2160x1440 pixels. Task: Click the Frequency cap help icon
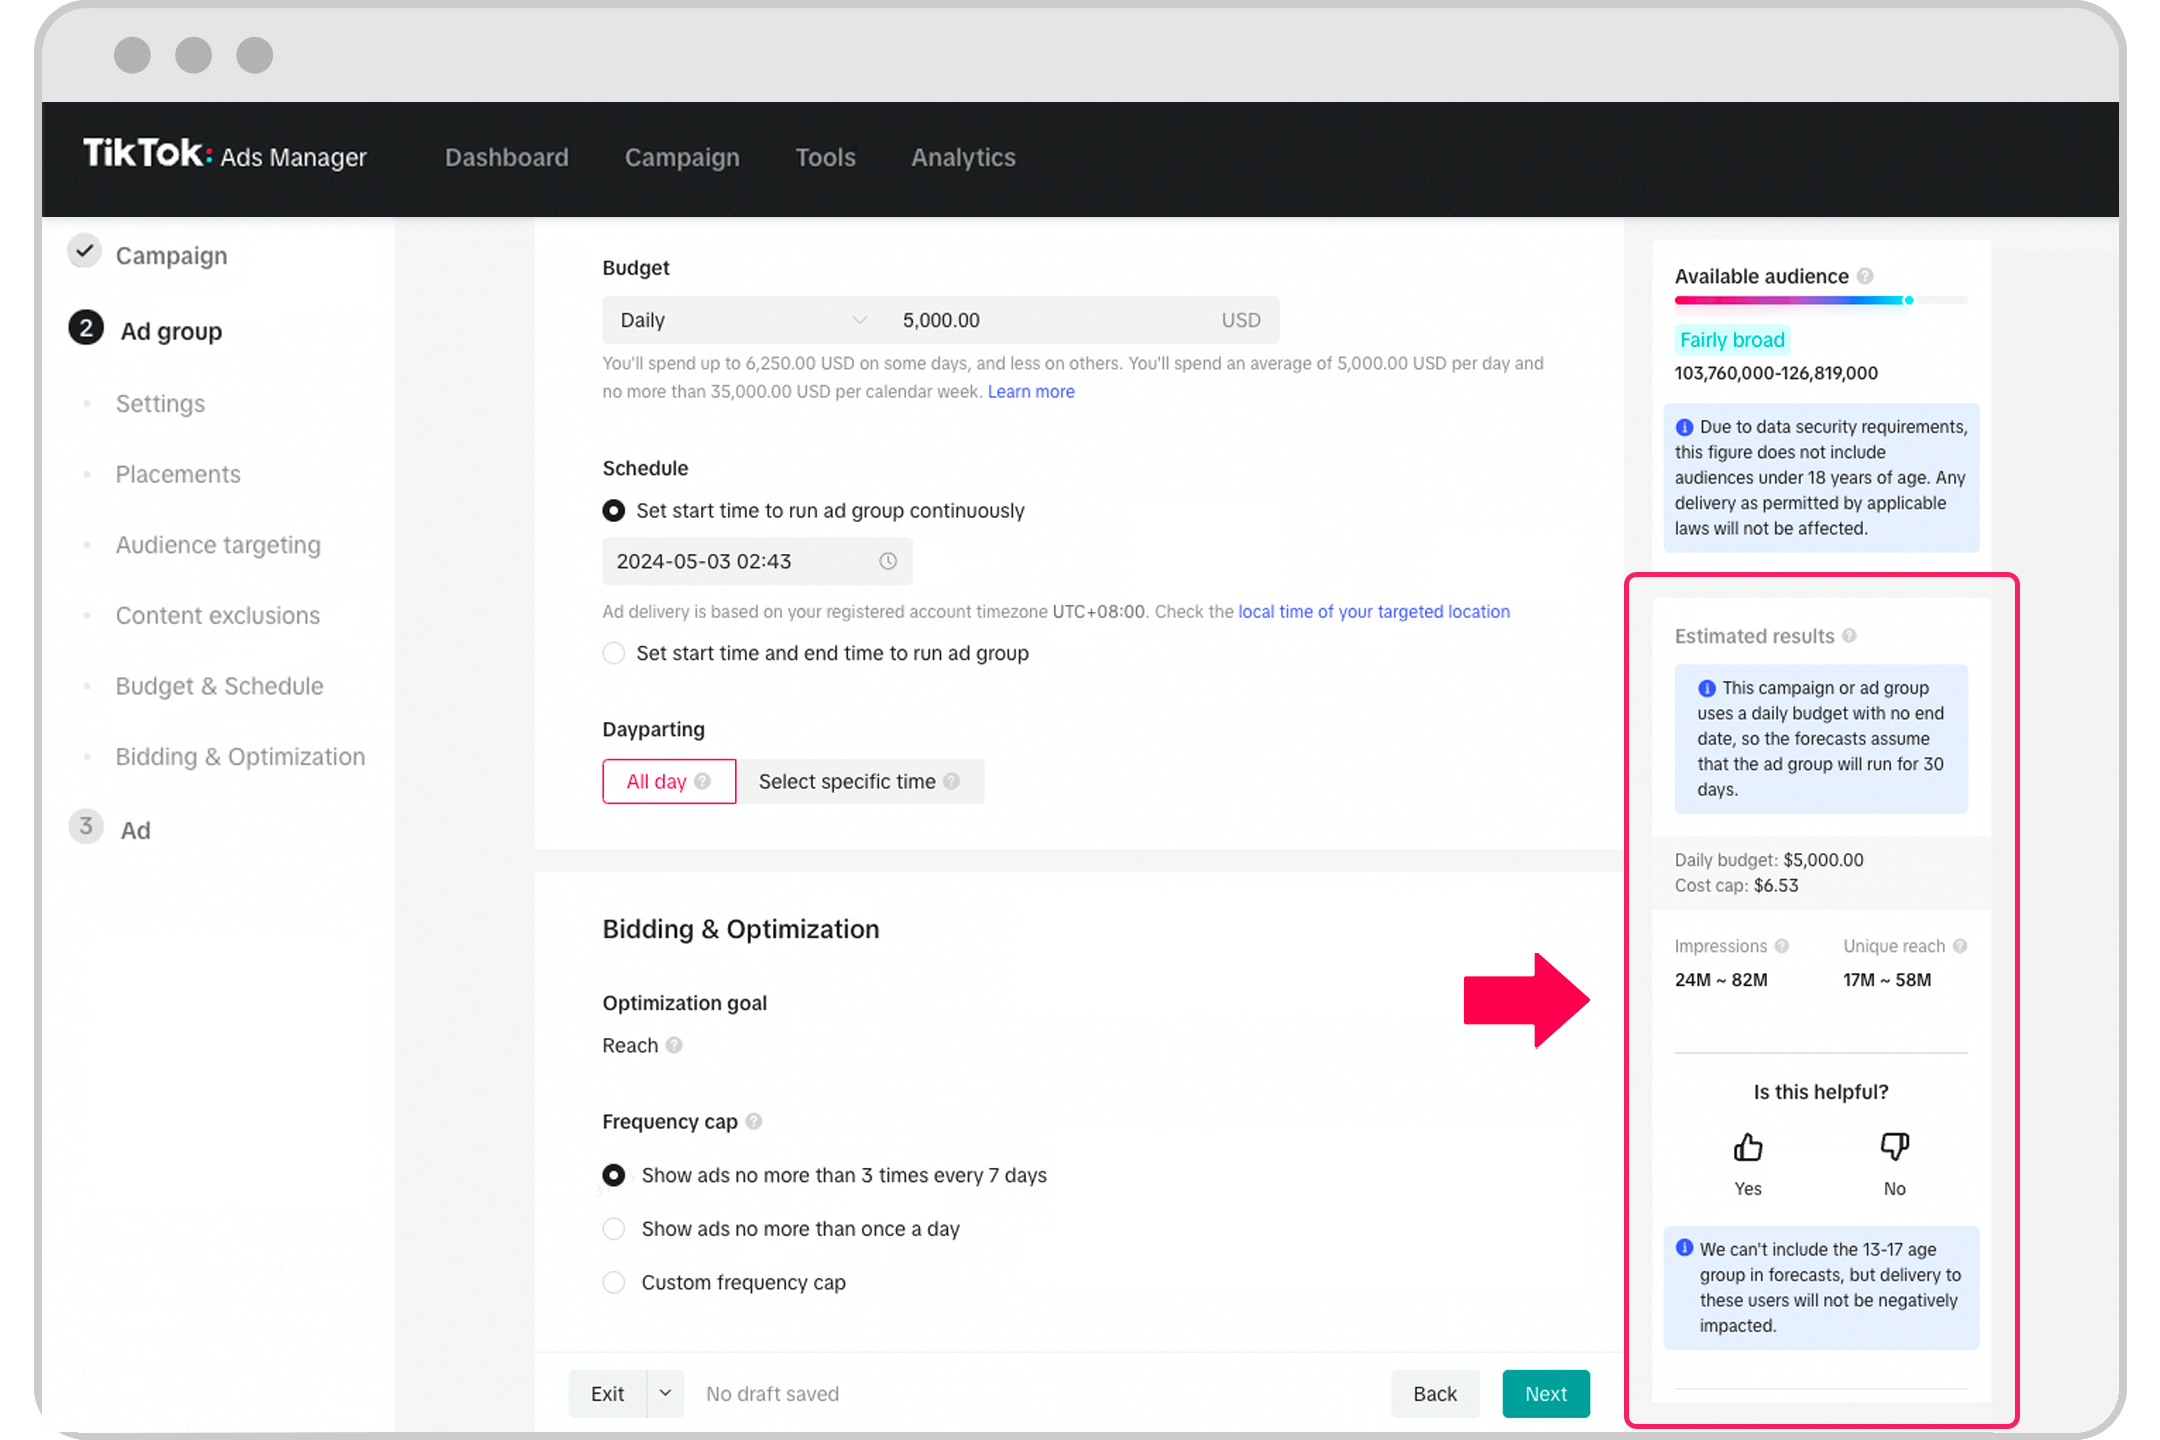754,1122
